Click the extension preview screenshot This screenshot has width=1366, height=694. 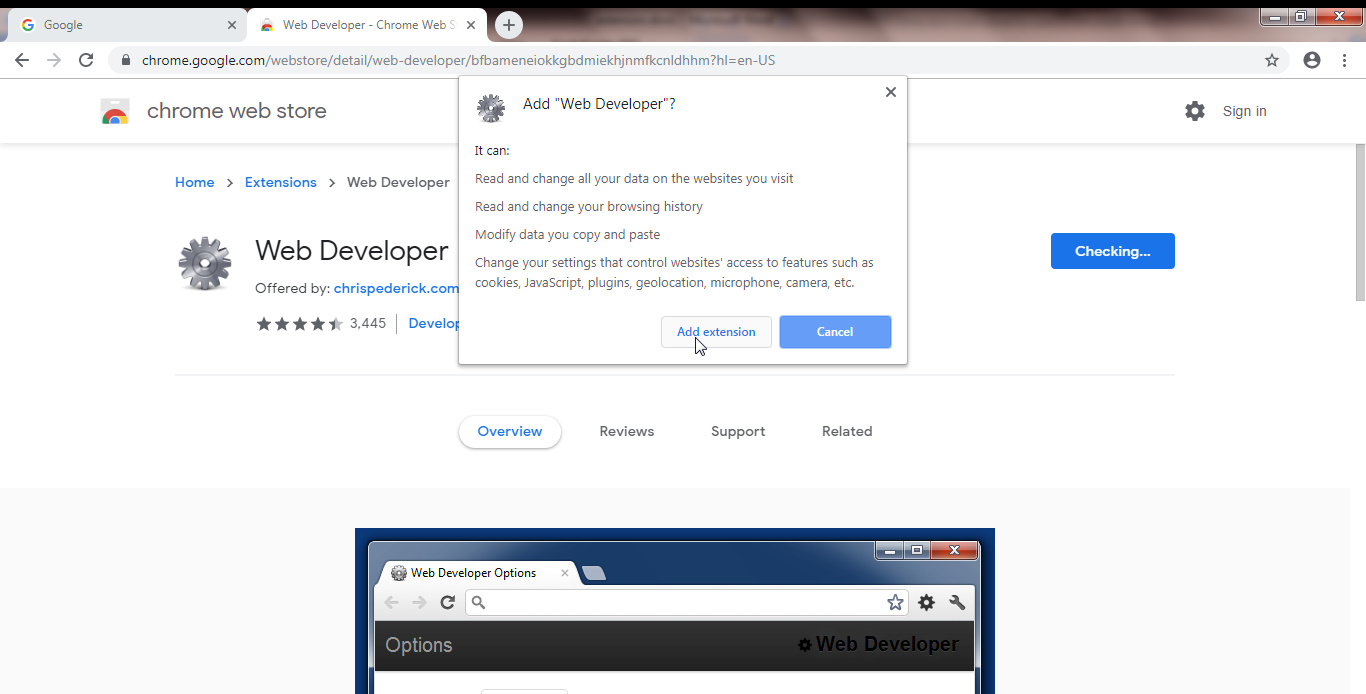[x=675, y=611]
